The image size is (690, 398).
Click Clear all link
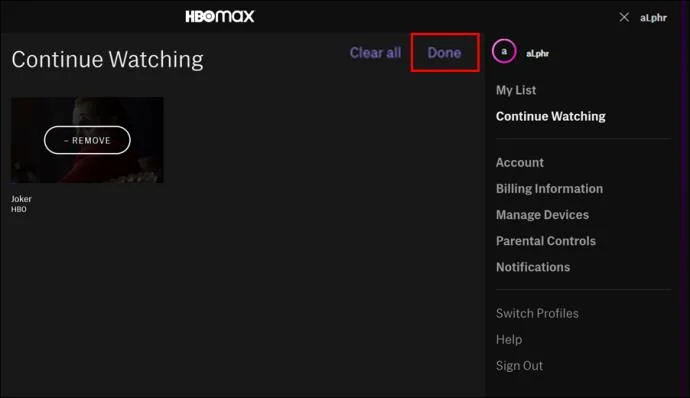point(375,53)
